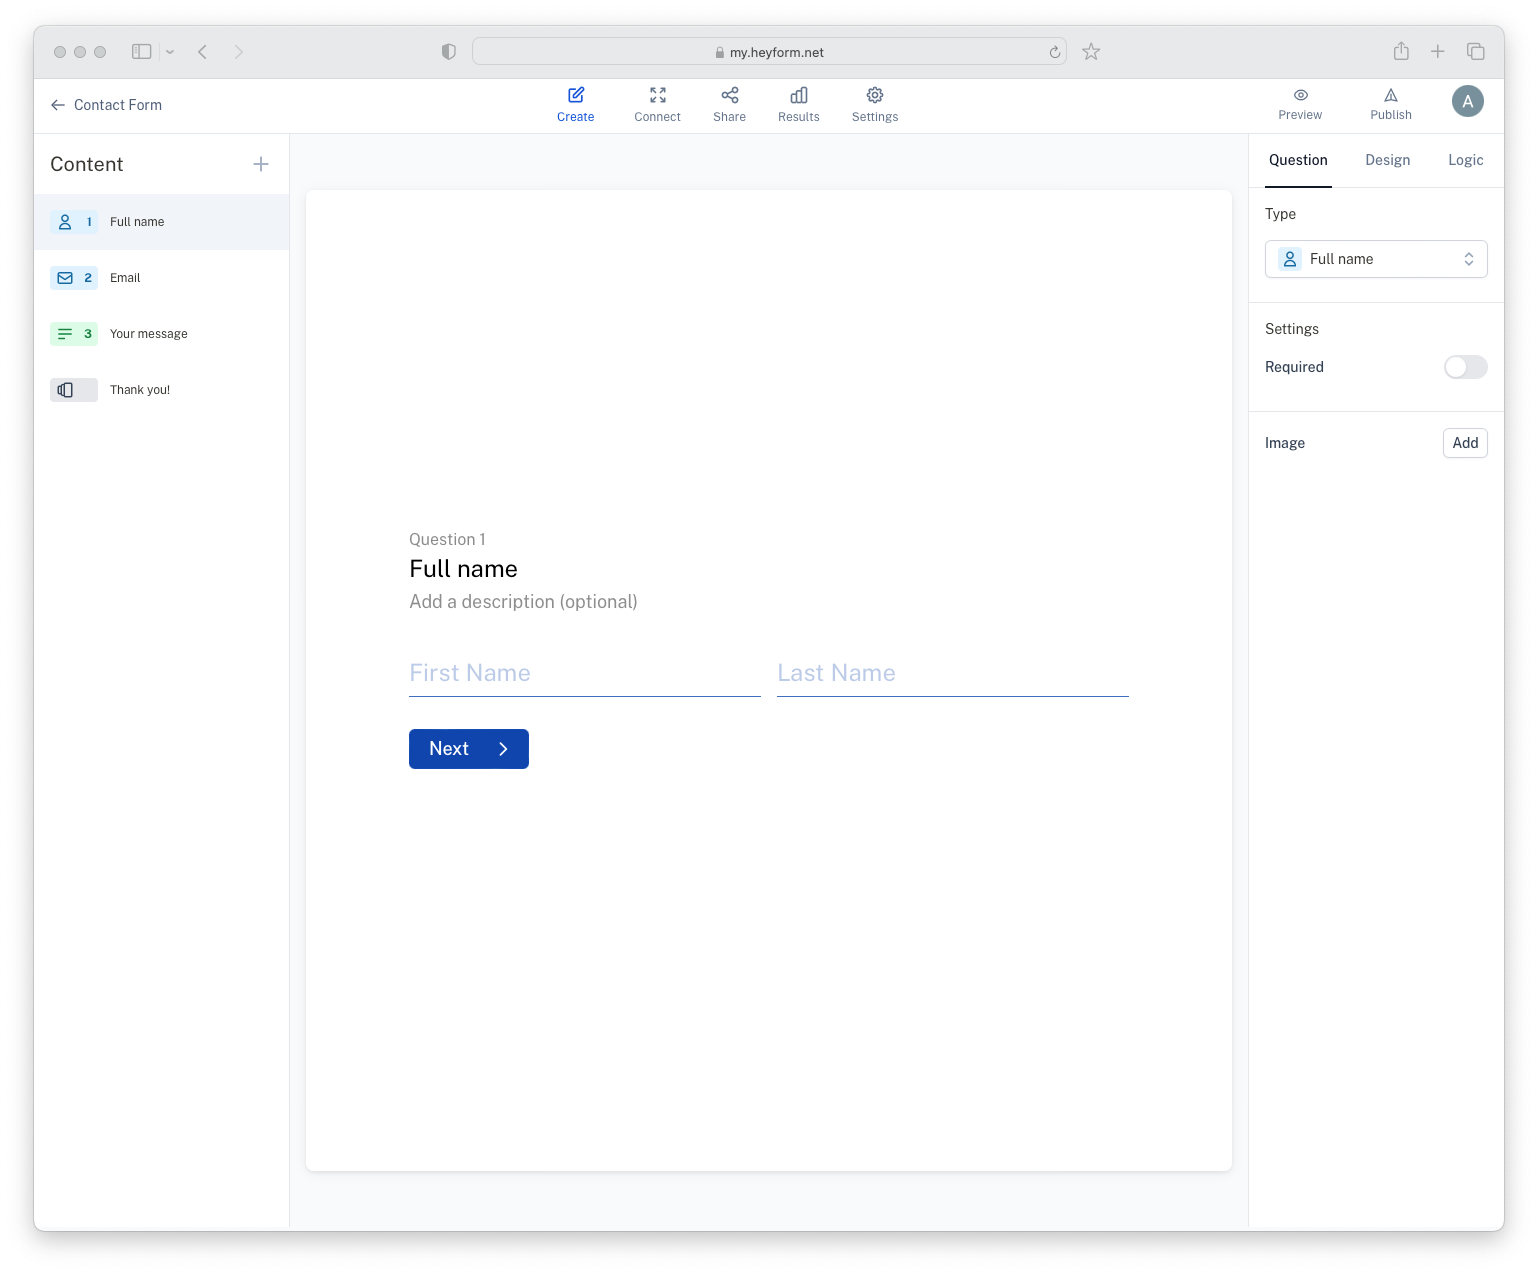Expand the browser sidebar chevron menu

tap(170, 52)
